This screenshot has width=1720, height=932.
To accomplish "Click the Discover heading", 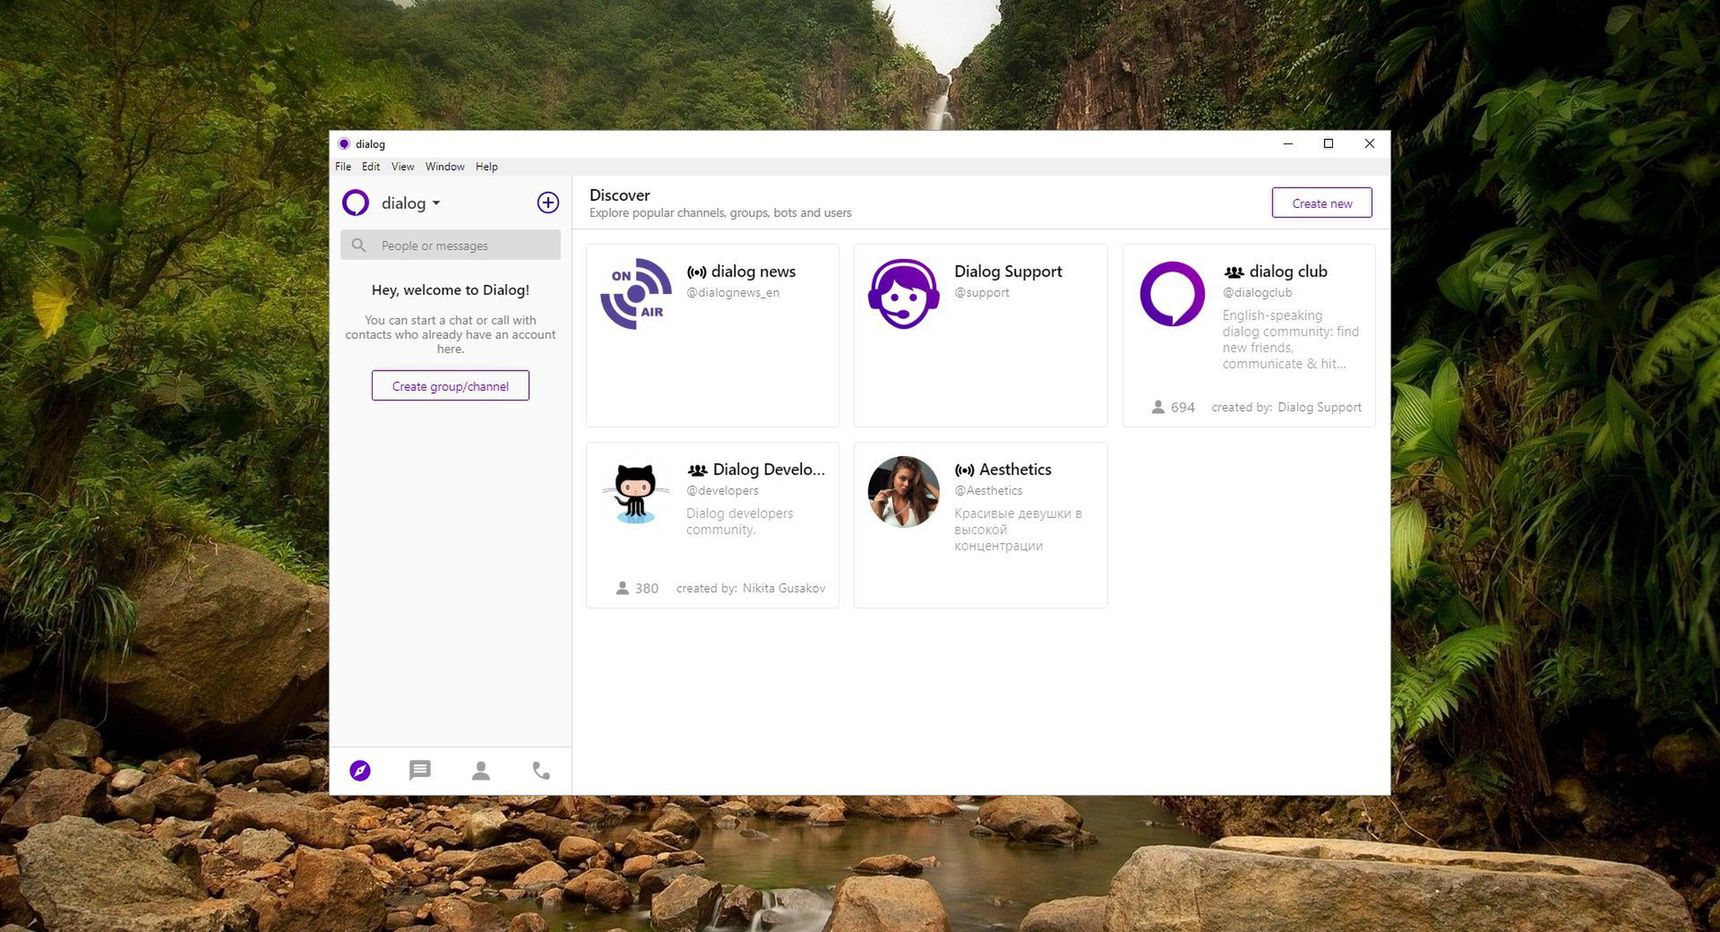I will tap(620, 195).
